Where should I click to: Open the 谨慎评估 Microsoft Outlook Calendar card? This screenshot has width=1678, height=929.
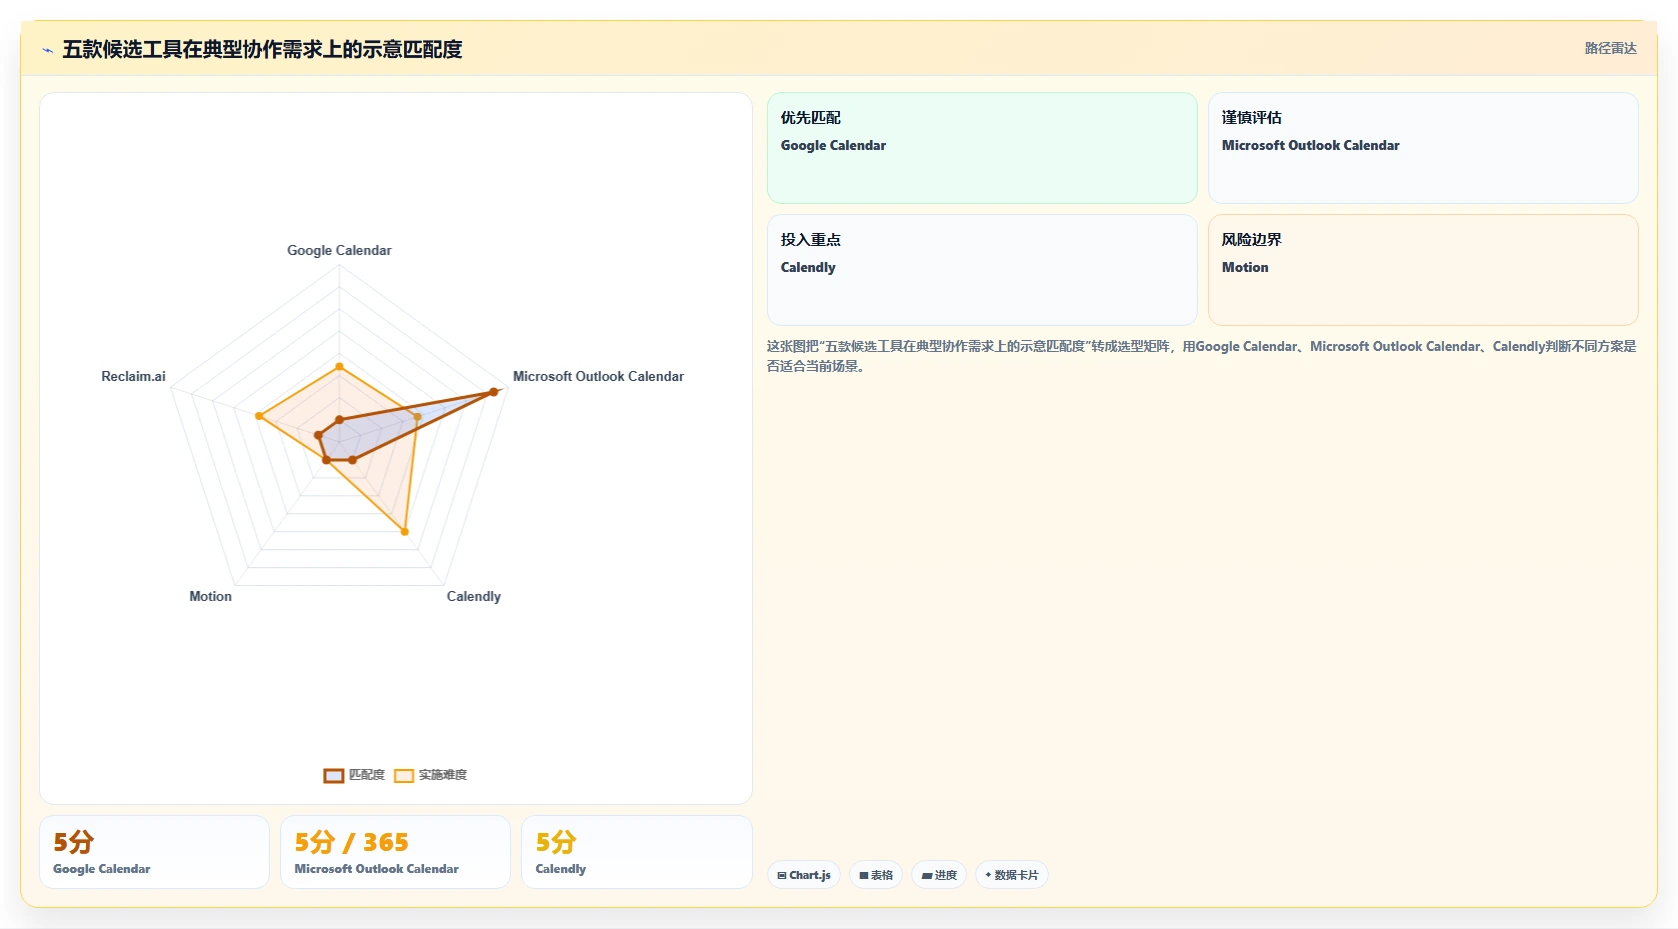coord(1423,148)
